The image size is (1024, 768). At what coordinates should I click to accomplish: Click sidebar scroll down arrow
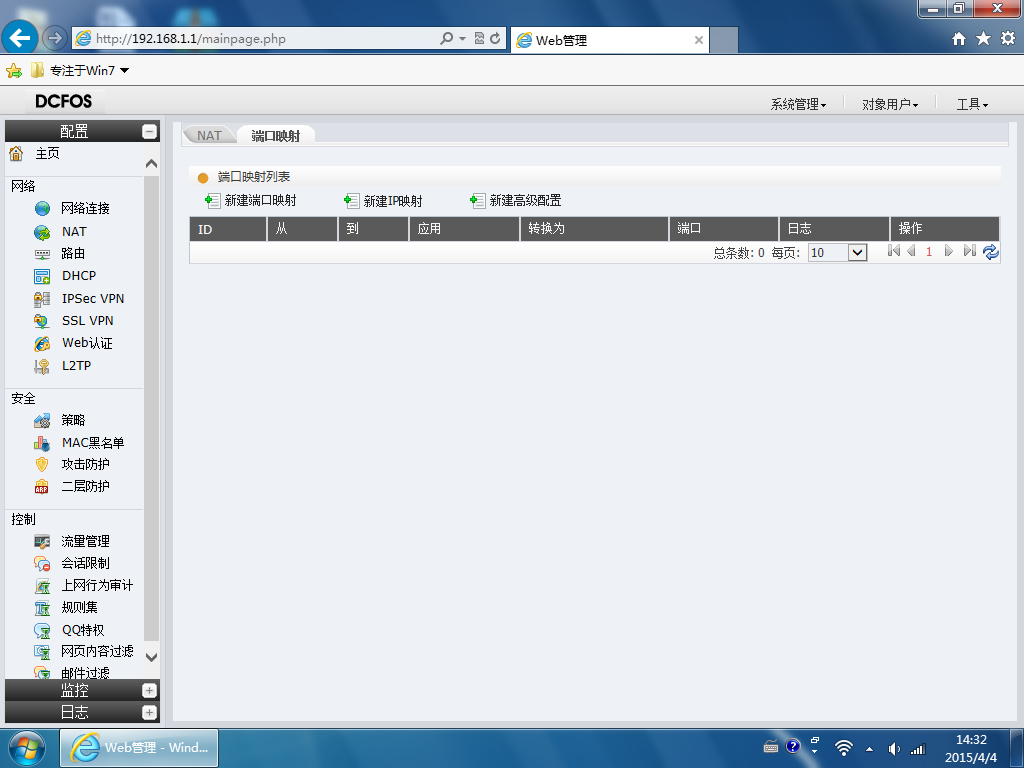click(152, 657)
